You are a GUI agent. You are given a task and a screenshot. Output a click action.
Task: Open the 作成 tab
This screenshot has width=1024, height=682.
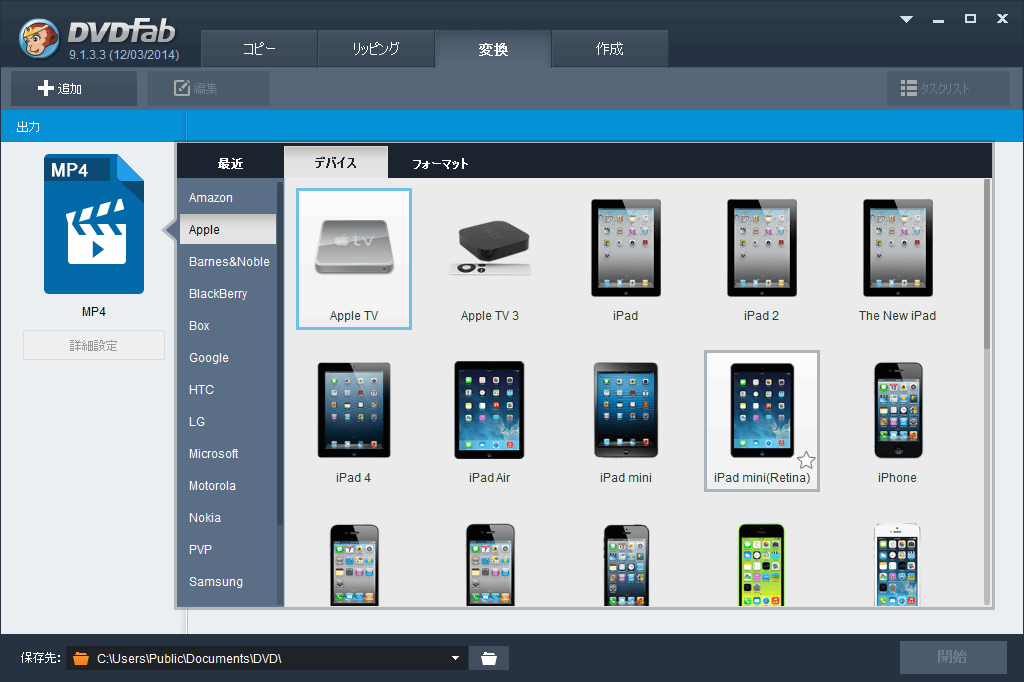pos(610,49)
